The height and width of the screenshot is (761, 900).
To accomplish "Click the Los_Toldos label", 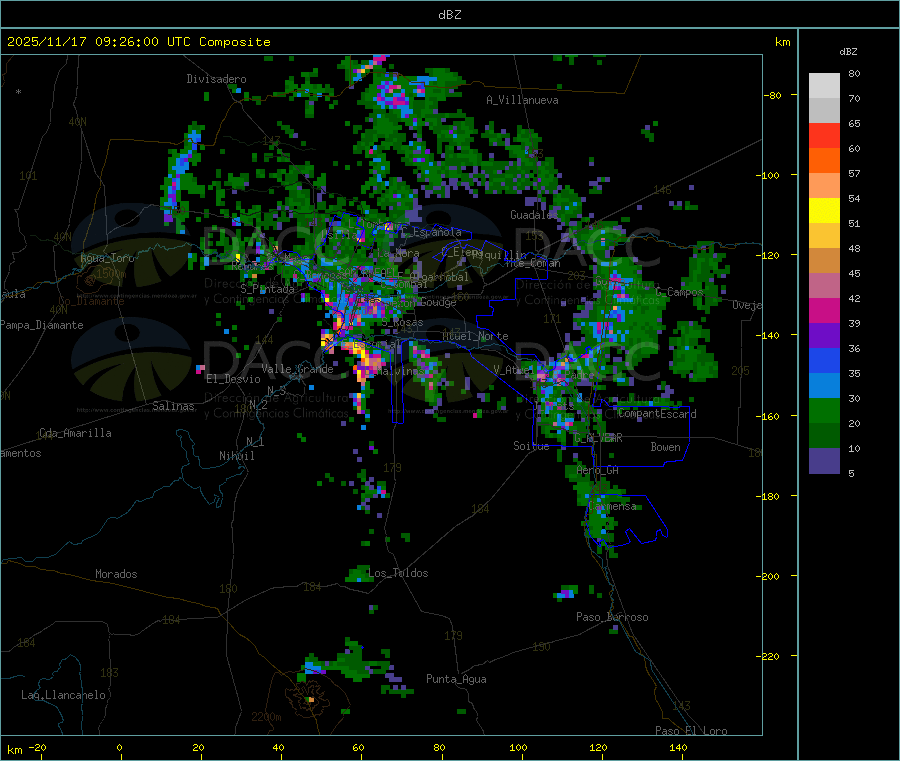I will click(398, 573).
